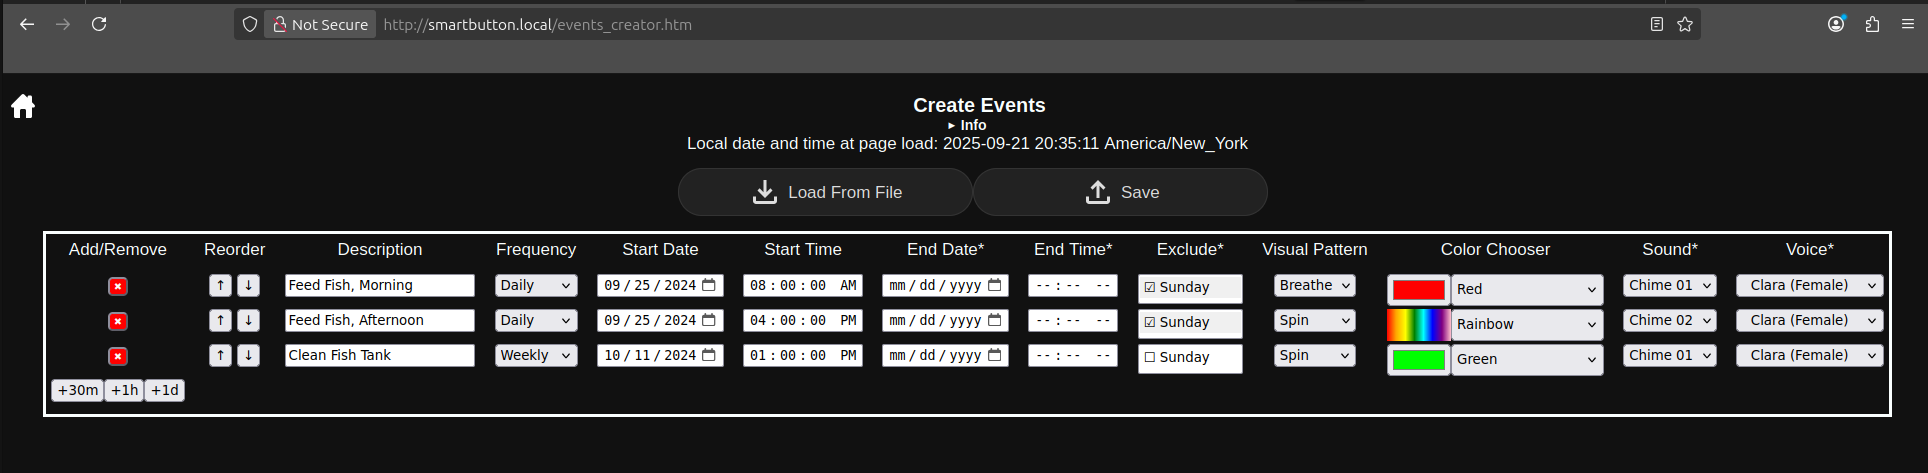The width and height of the screenshot is (1928, 473).
Task: Go to the home page icon
Action: [x=23, y=106]
